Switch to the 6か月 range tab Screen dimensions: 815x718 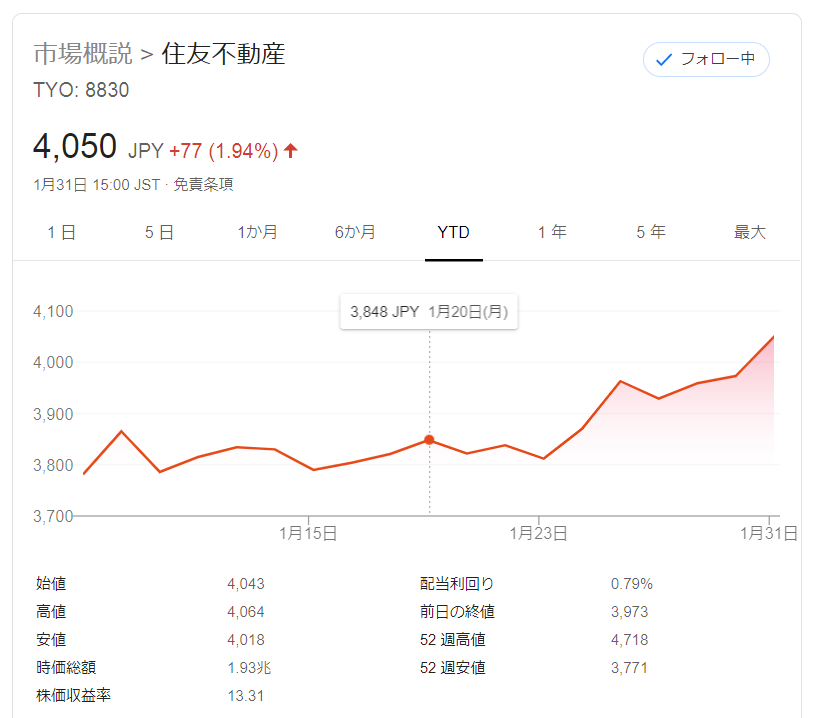[355, 232]
